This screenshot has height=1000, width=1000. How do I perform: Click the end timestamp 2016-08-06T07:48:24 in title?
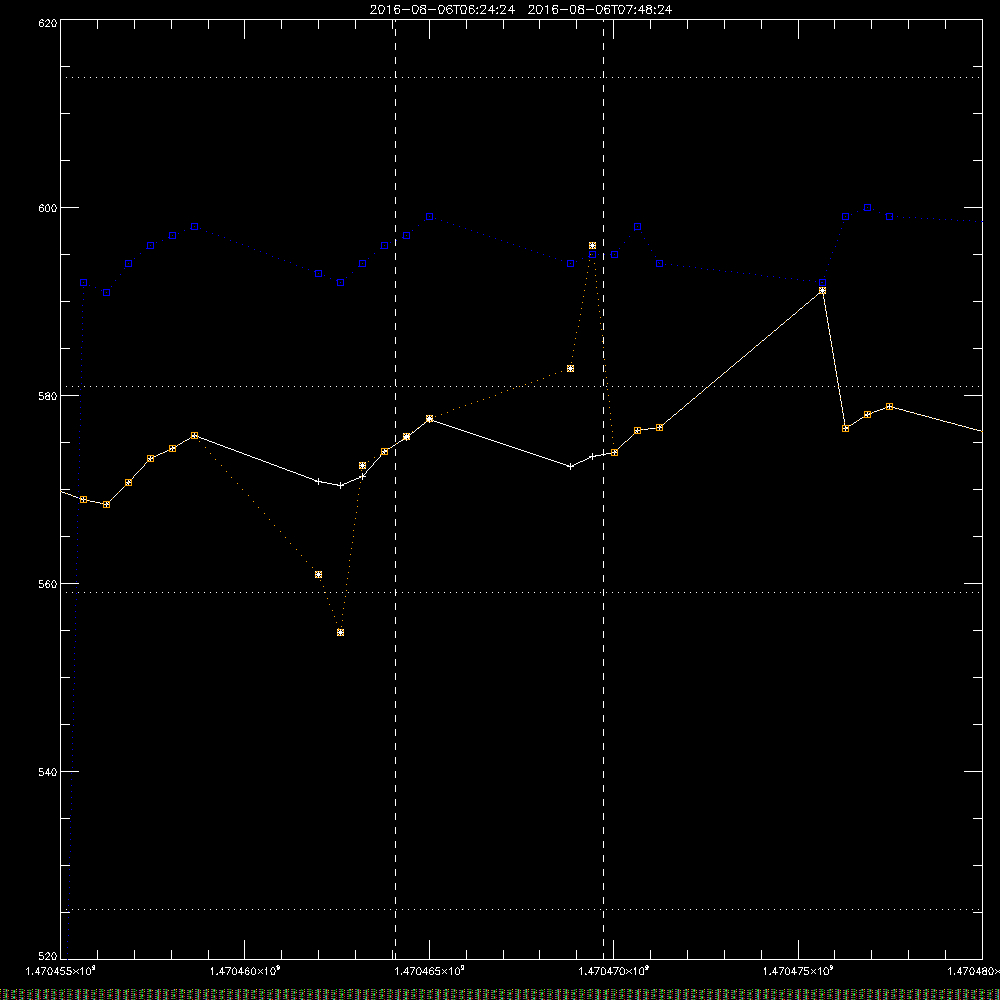(x=599, y=10)
